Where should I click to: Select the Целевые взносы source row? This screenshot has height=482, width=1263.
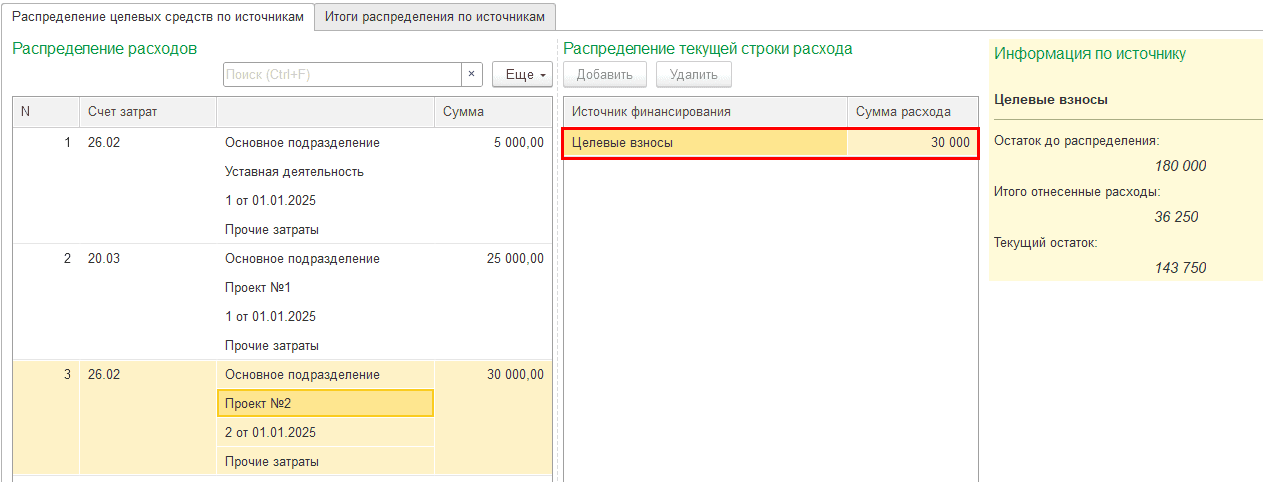click(x=705, y=143)
